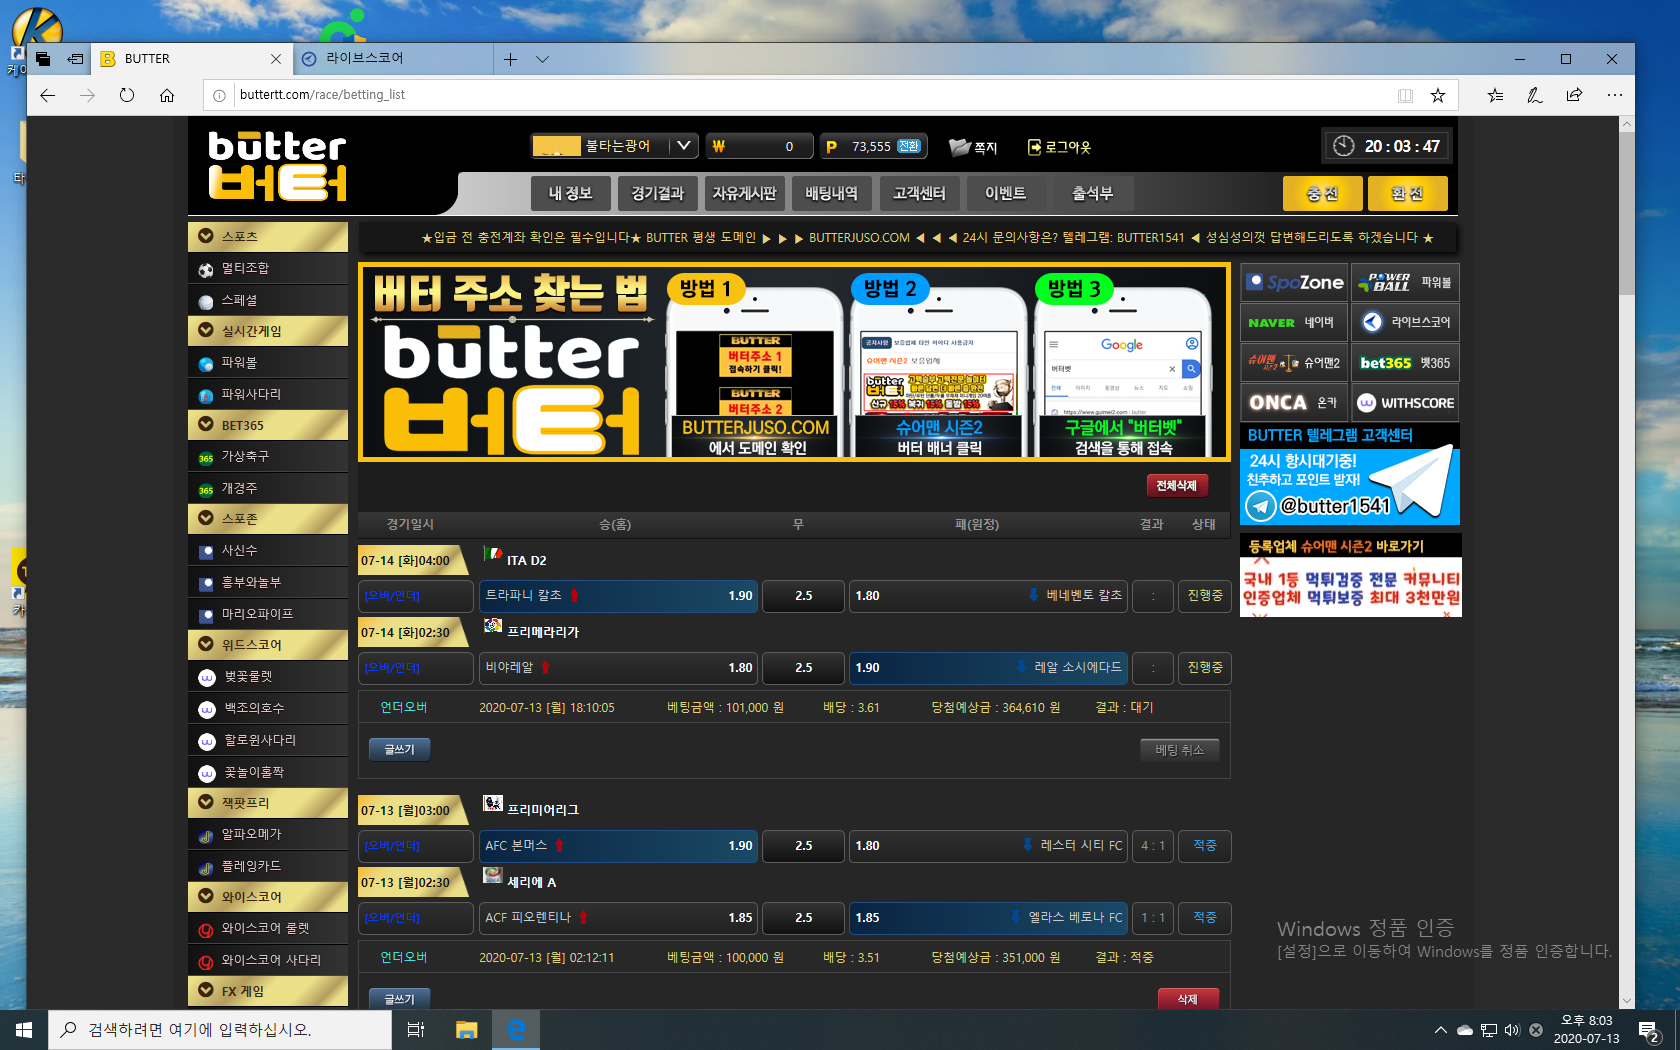Open the 배팅내역 menu tab

pyautogui.click(x=831, y=193)
